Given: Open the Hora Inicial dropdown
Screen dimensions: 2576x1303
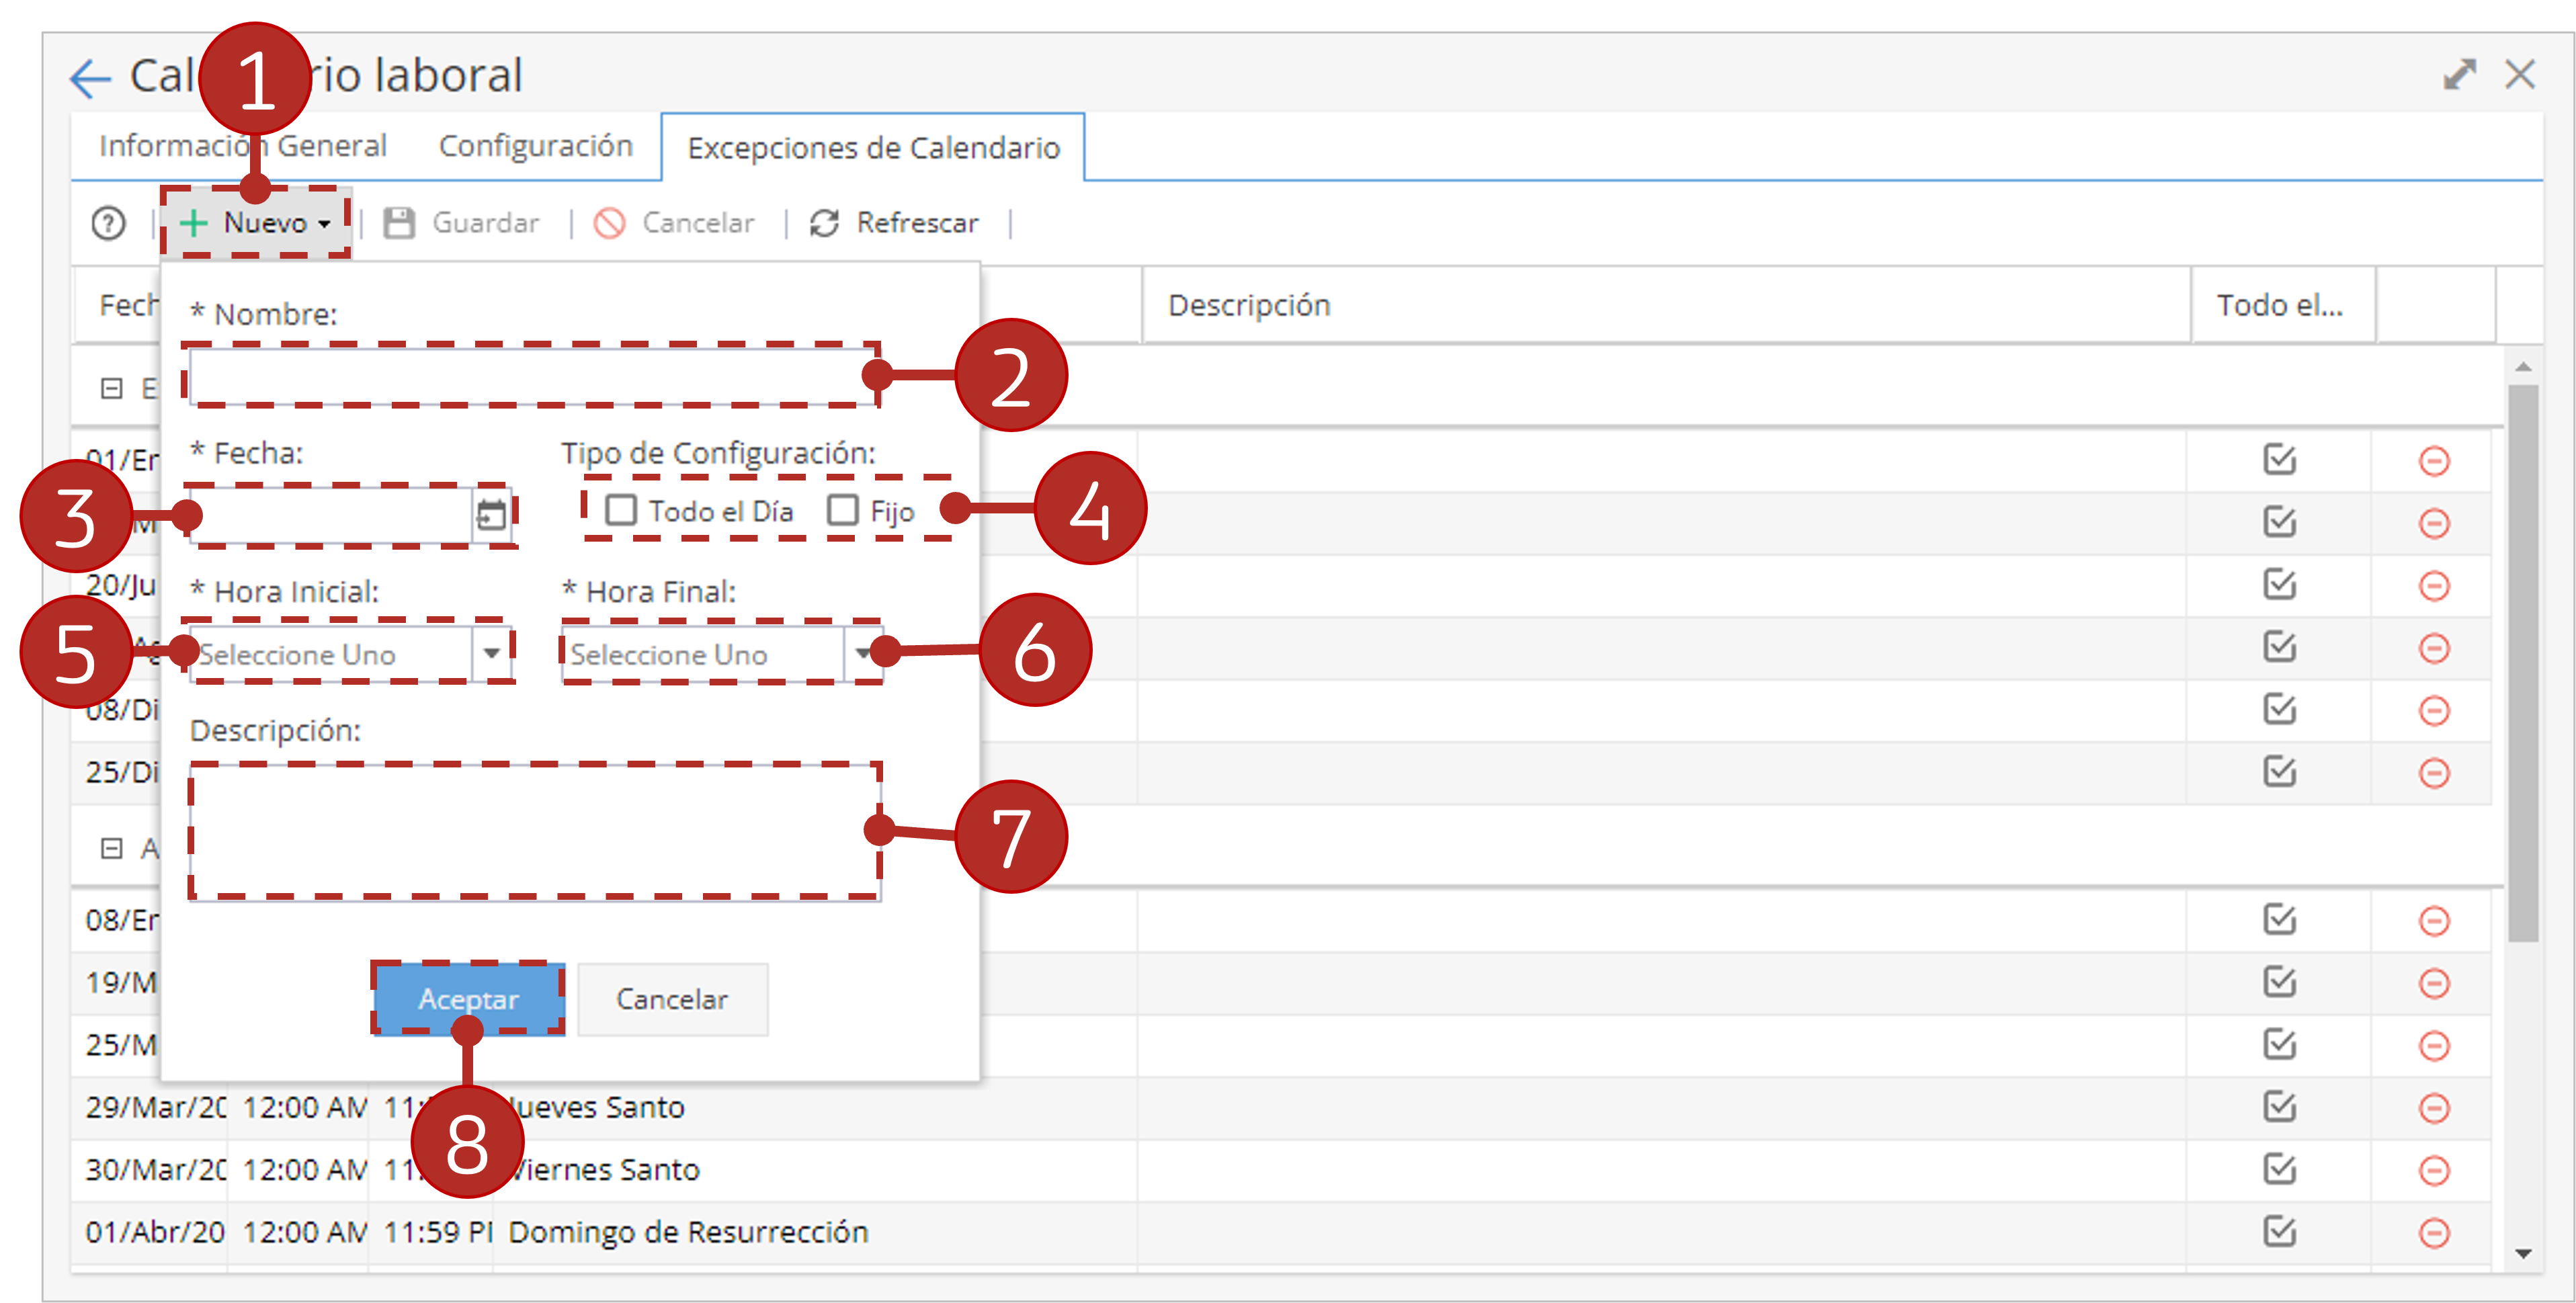Looking at the screenshot, I should (491, 653).
